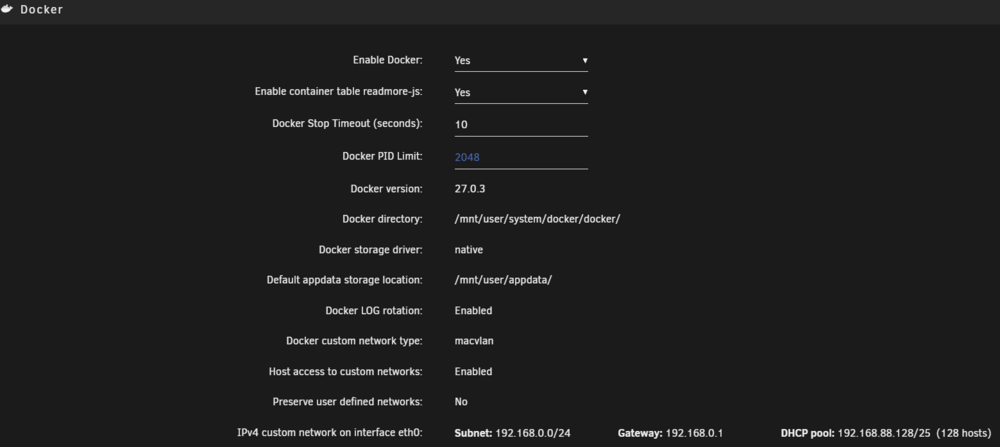This screenshot has height=447, width=1000.
Task: Click Subnet value 192.168.0.0/24
Action: tap(533, 434)
